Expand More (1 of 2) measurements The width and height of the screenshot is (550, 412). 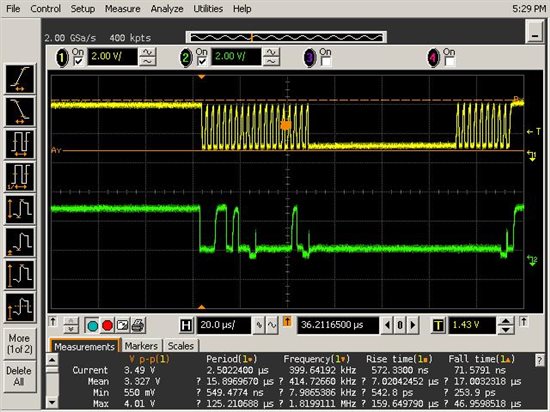click(x=20, y=344)
